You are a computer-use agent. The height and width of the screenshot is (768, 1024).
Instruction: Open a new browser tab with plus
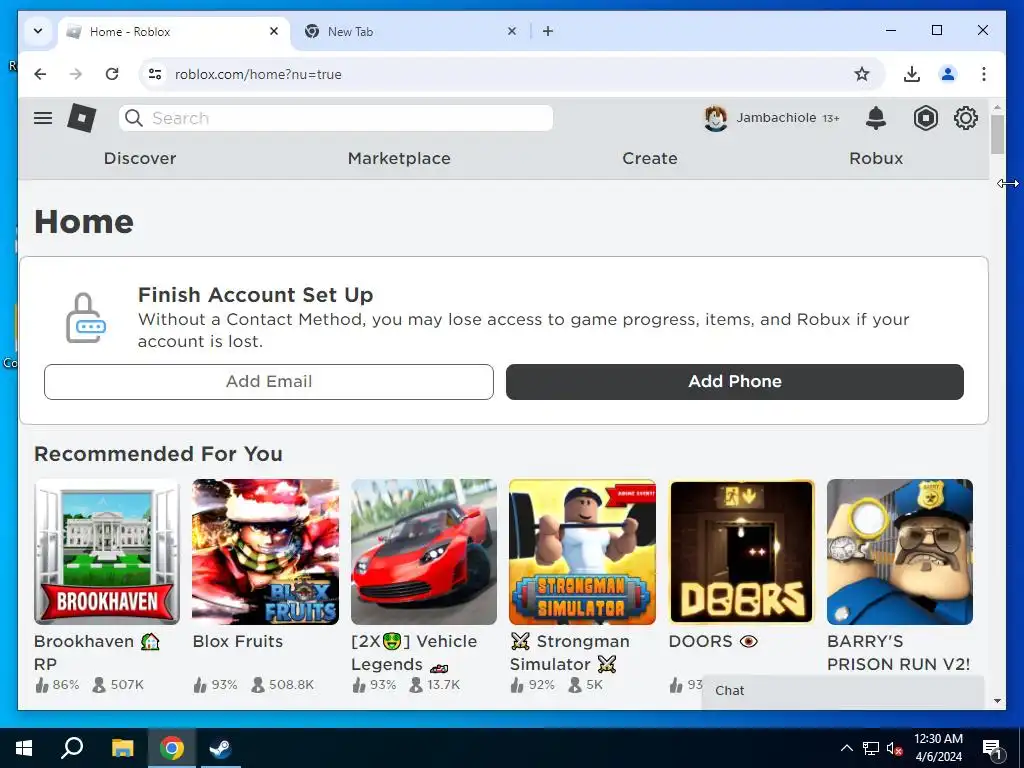click(x=547, y=31)
